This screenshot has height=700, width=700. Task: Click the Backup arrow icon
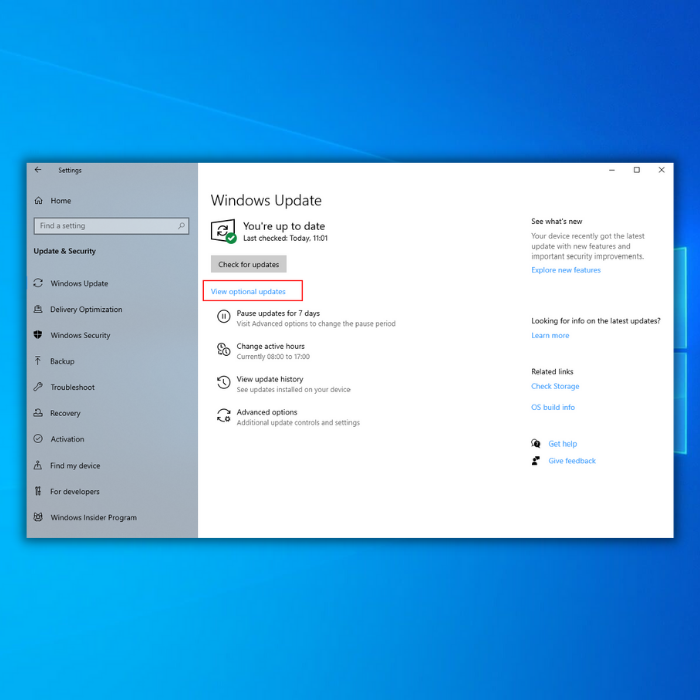coord(38,361)
